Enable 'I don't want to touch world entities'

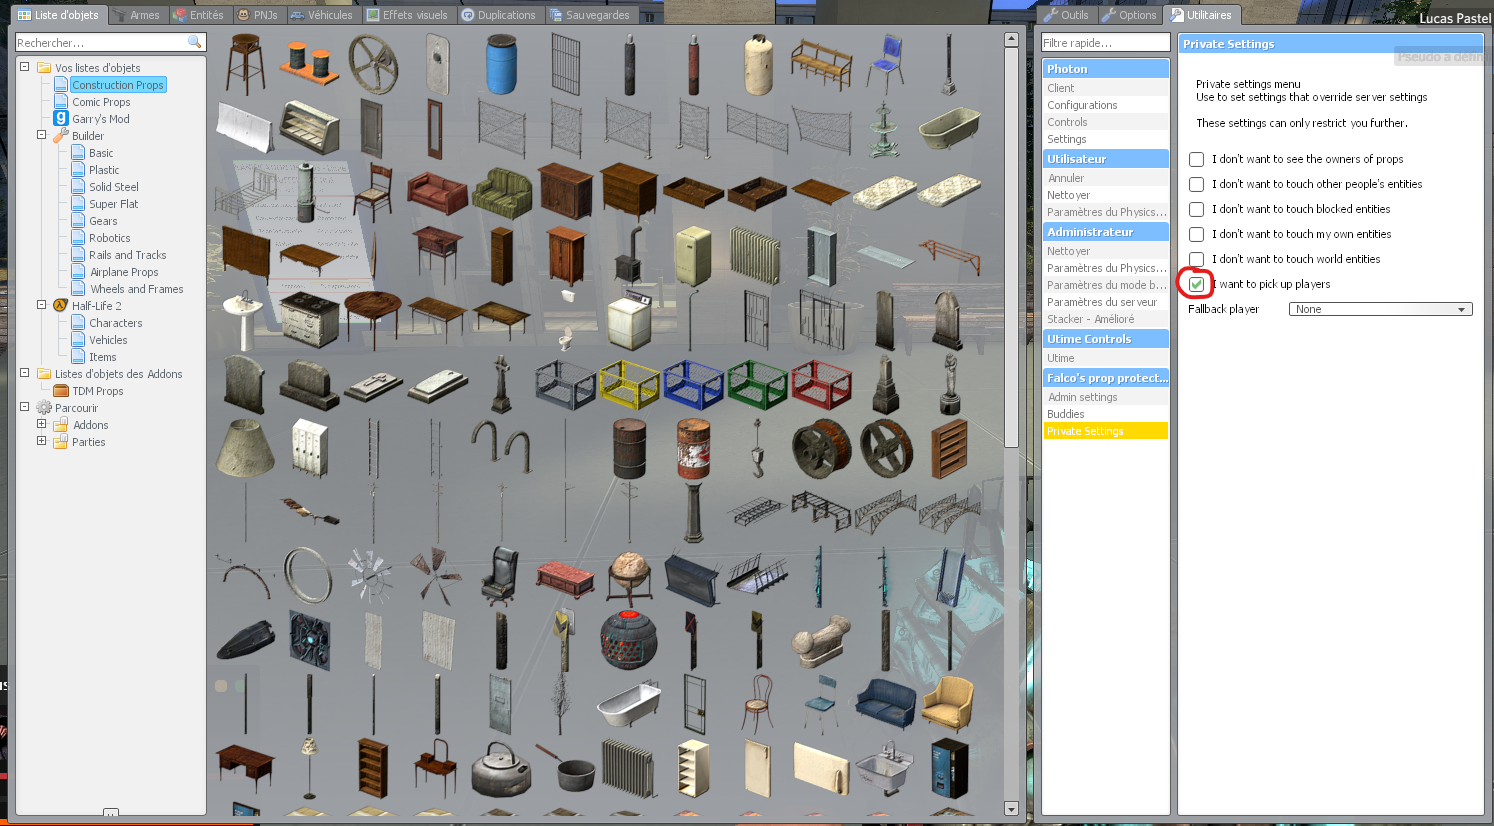[1196, 259]
